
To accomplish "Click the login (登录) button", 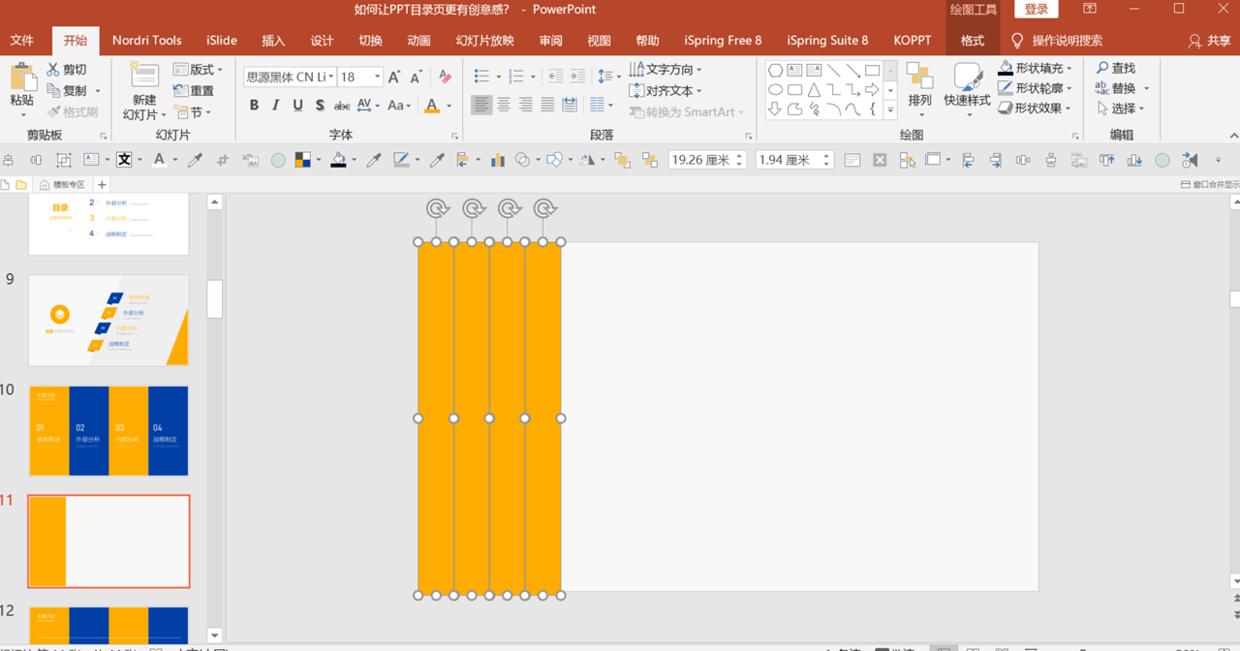I will click(1036, 9).
